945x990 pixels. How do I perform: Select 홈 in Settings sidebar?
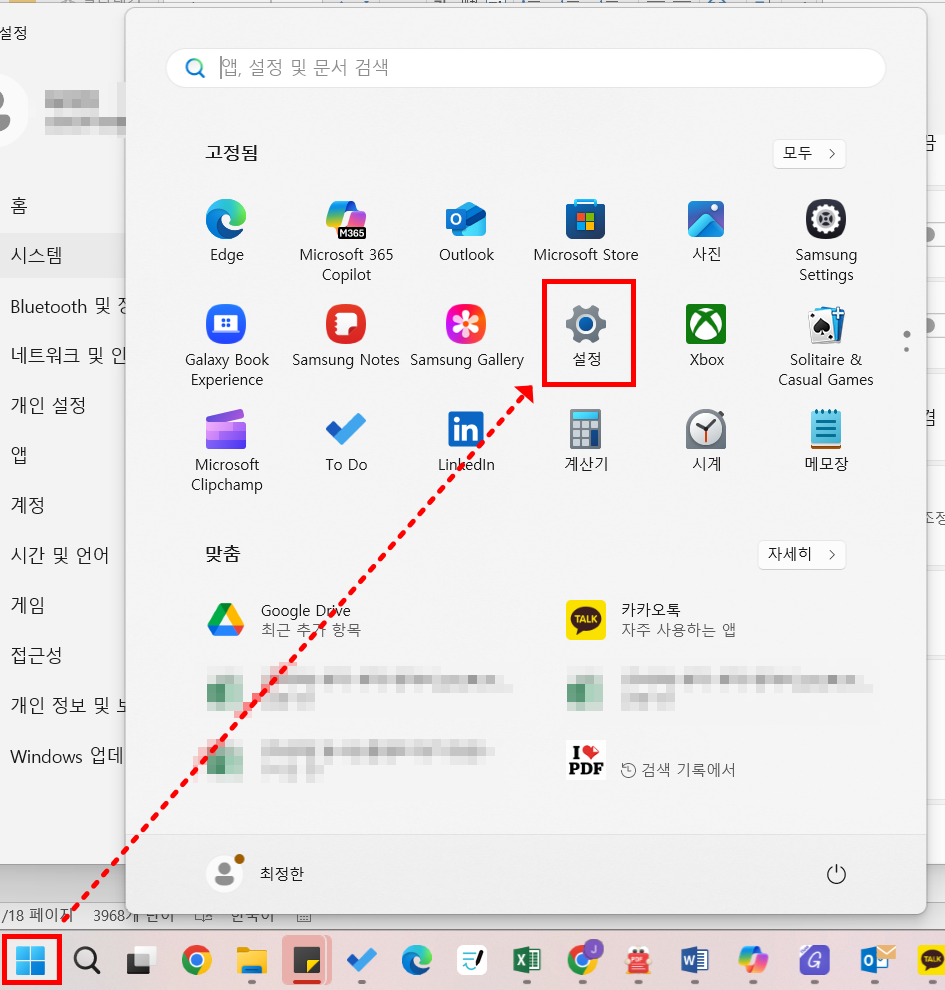[19, 206]
